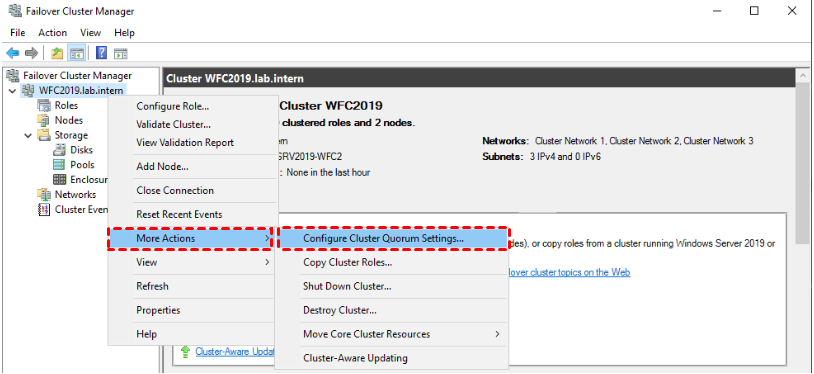Viewport: 814px width, 374px height.
Task: Click the 'None in the last hour' text
Action: [x=328, y=172]
